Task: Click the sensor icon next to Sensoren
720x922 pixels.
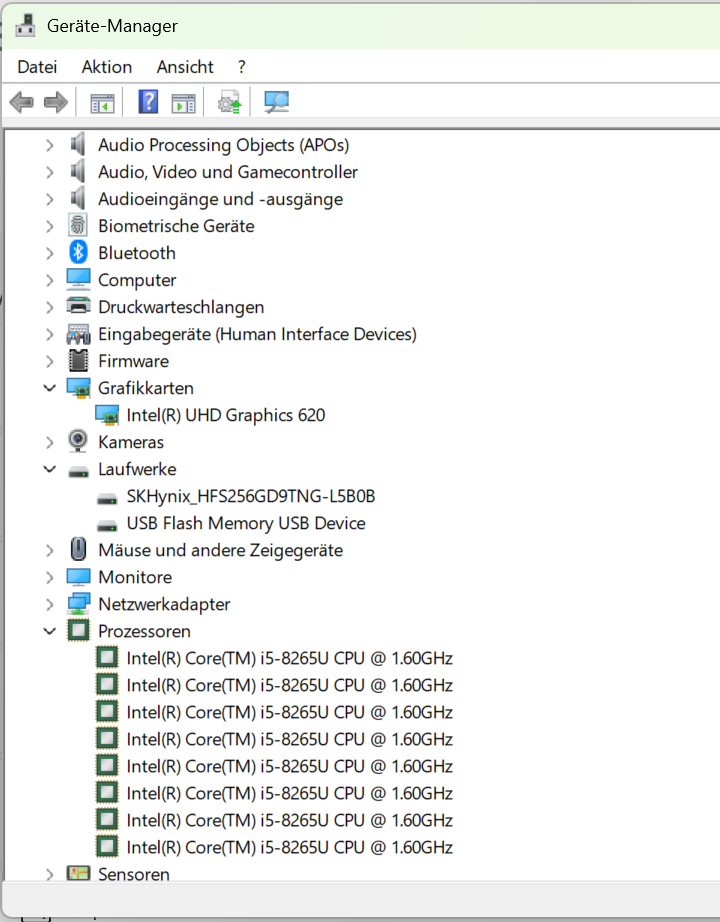Action: 78,874
